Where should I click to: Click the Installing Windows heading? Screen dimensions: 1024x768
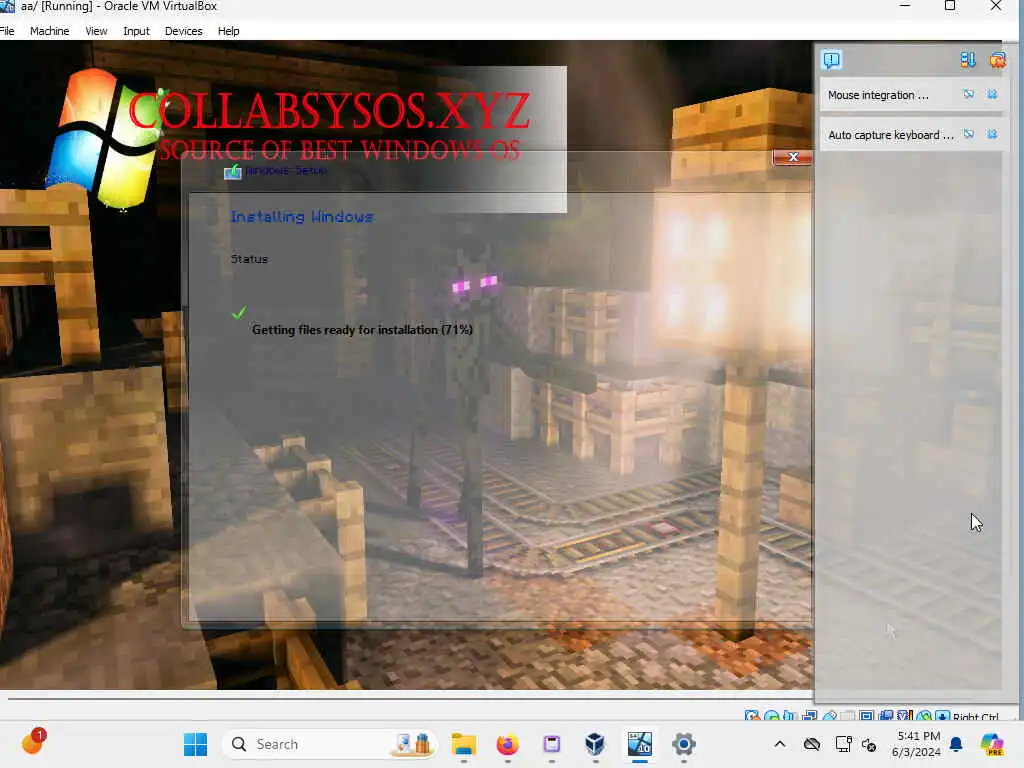click(x=302, y=217)
